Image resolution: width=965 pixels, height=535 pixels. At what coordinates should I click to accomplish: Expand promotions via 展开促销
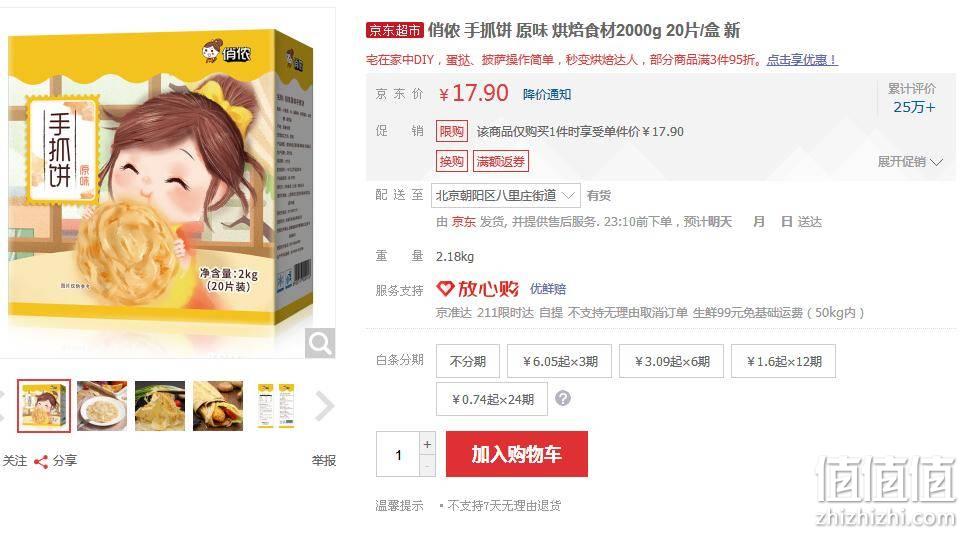[910, 162]
